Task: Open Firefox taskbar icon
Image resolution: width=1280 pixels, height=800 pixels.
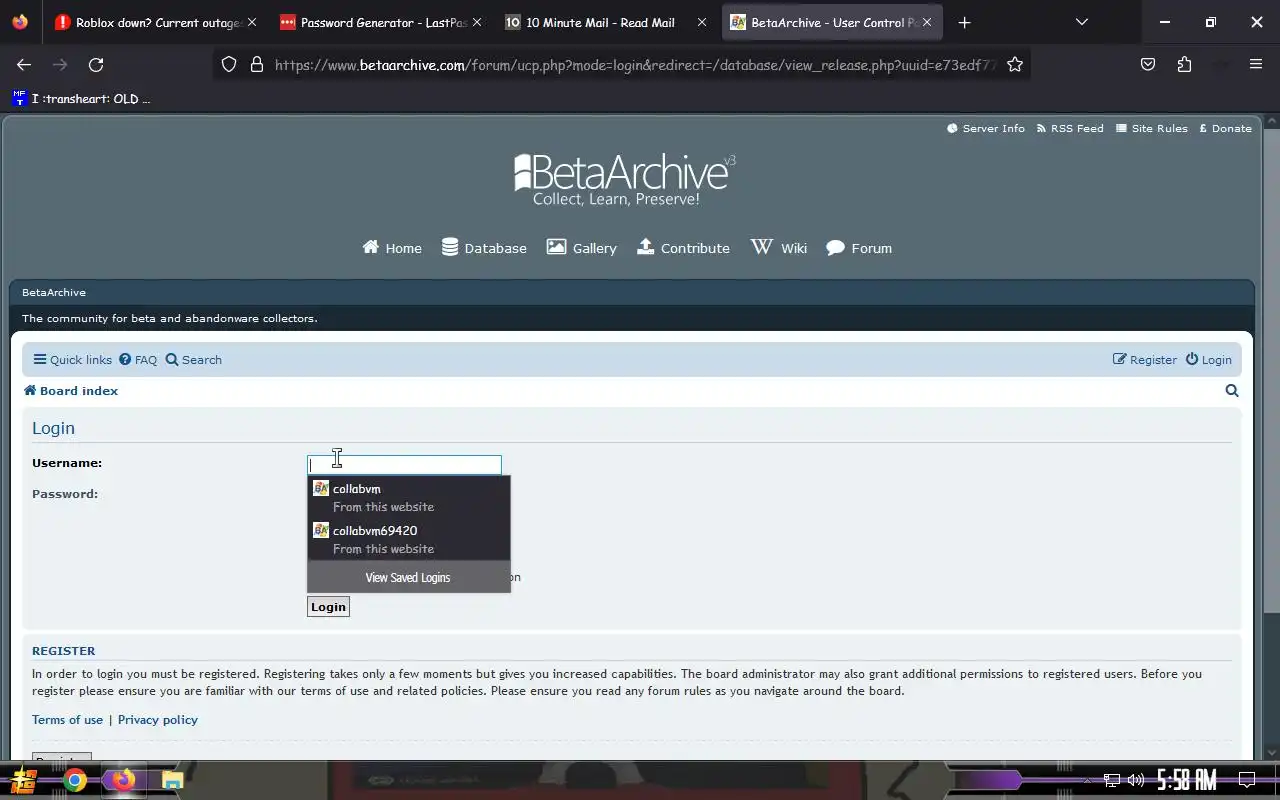Action: tap(123, 780)
